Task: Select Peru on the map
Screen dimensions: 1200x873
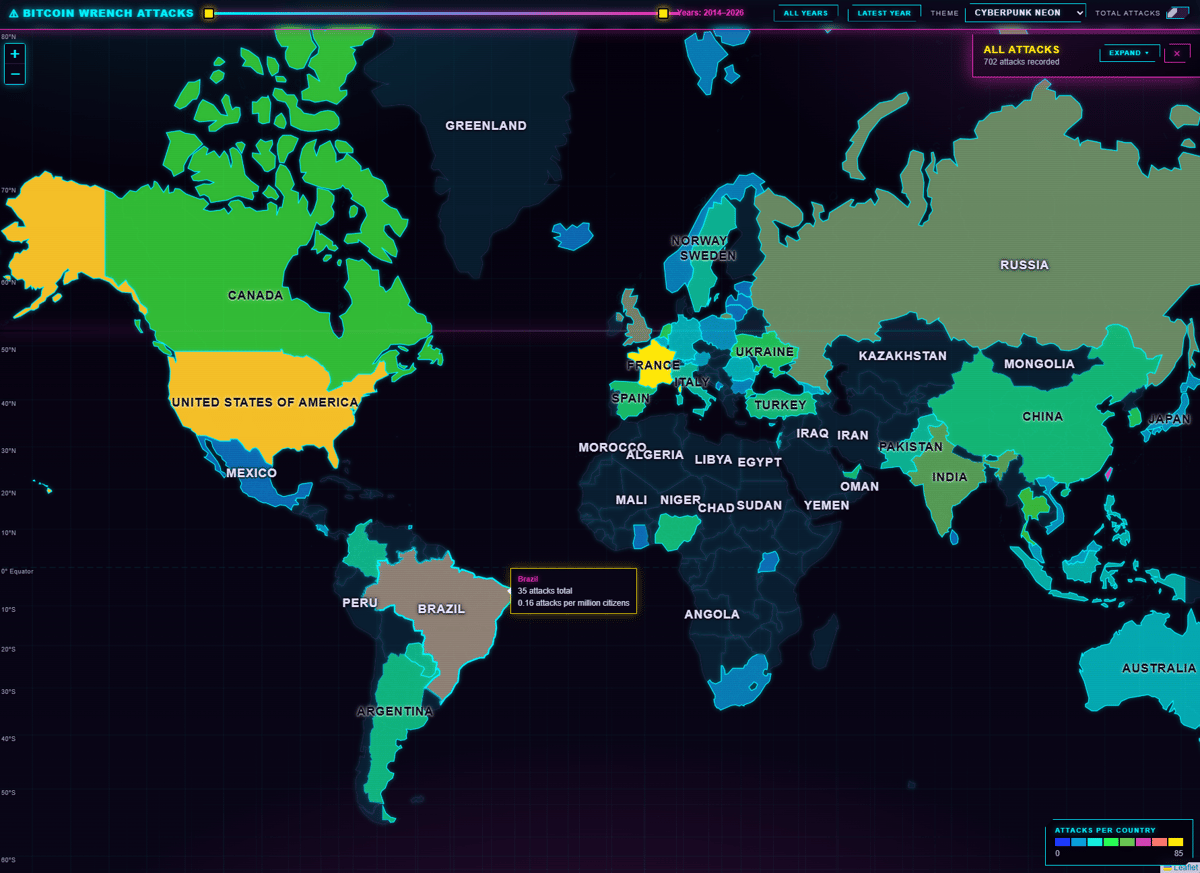Action: pos(360,603)
